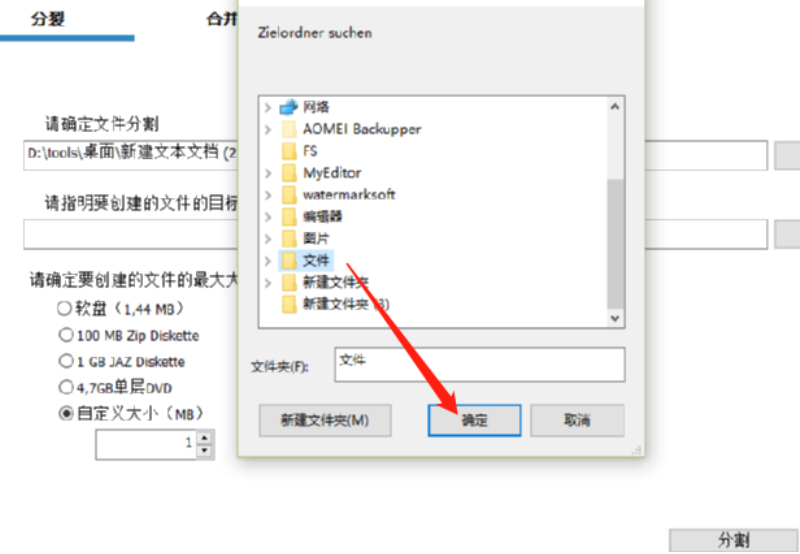Select the AOMEI Backupper folder icon
The image size is (800, 554).
pyautogui.click(x=289, y=129)
